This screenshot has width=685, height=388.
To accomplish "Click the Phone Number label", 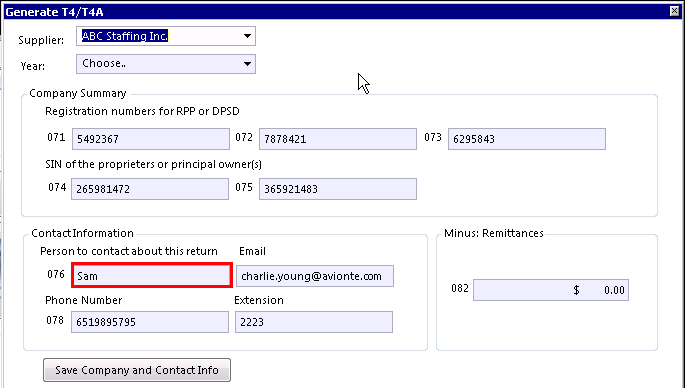I will click(x=83, y=300).
